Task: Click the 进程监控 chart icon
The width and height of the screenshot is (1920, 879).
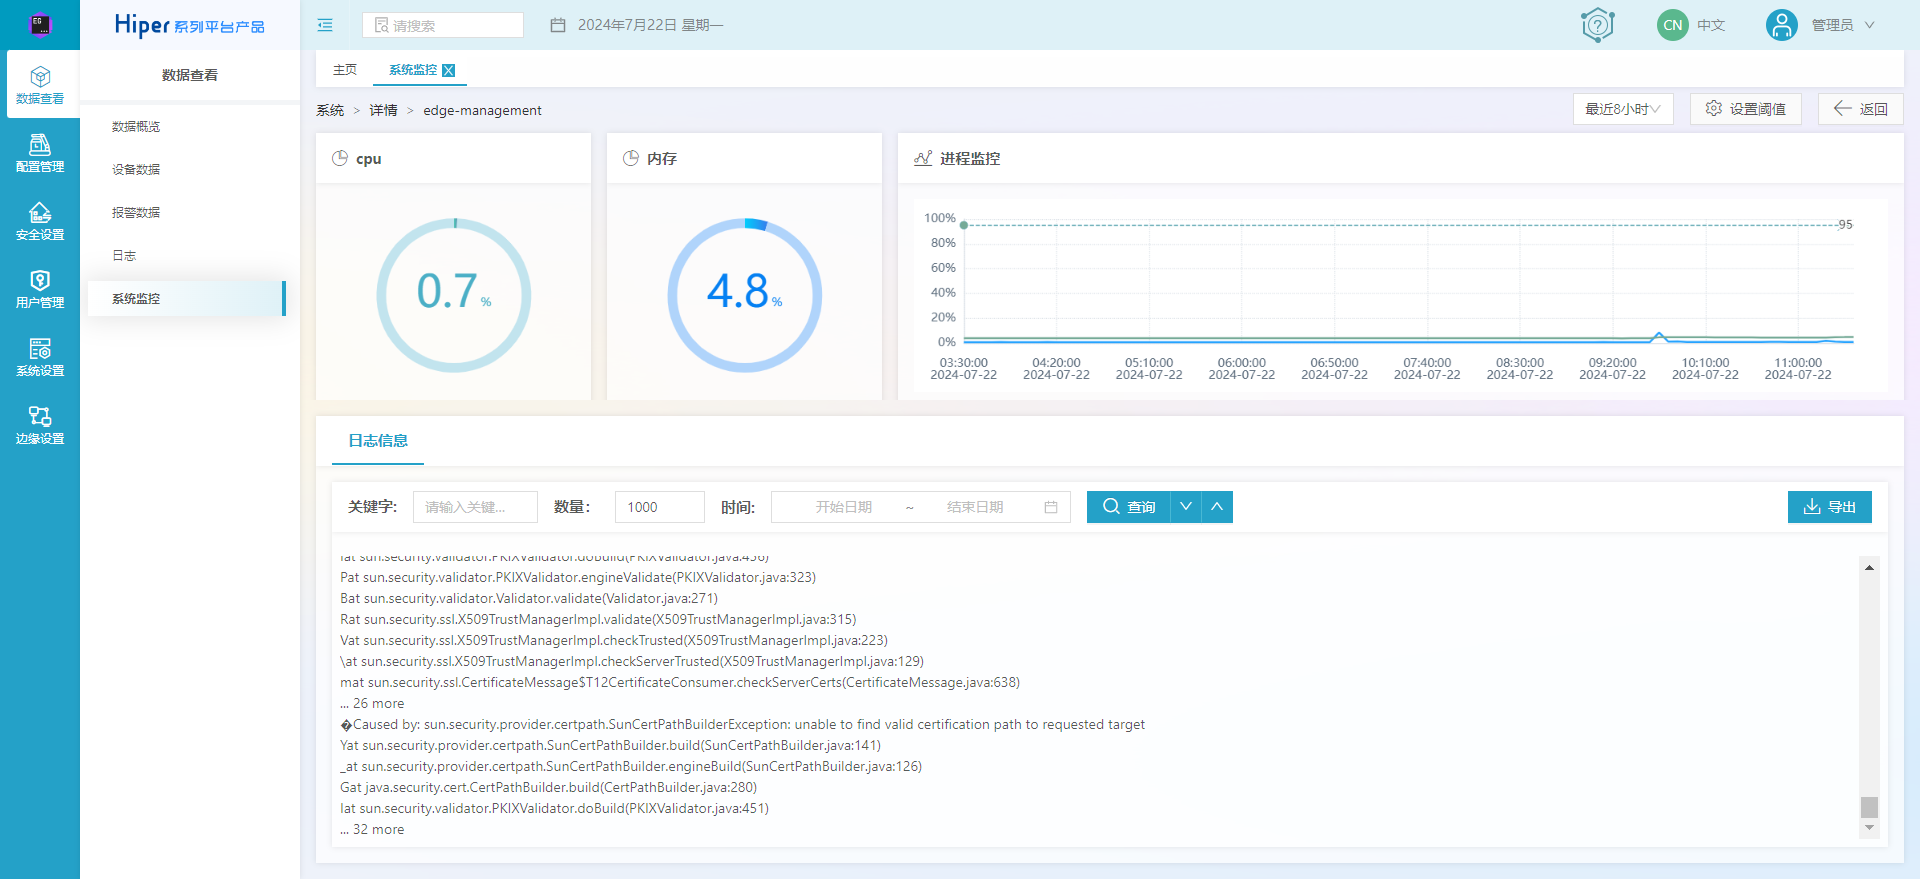Action: click(x=923, y=158)
